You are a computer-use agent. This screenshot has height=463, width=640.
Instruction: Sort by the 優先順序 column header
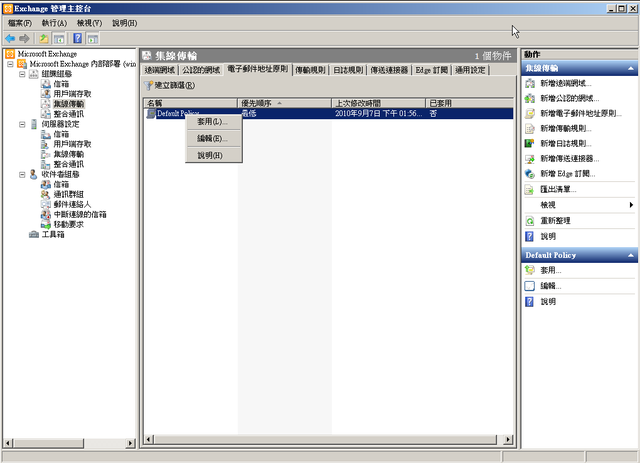pyautogui.click(x=284, y=103)
